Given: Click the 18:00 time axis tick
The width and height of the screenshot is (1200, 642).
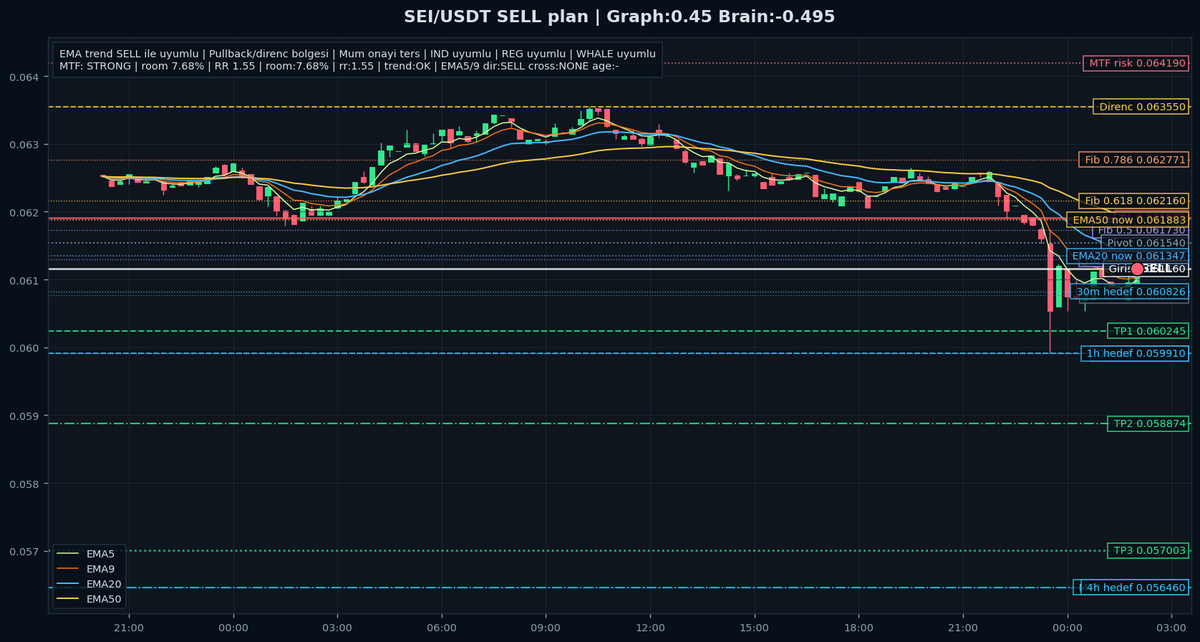Looking at the screenshot, I should coord(859,627).
